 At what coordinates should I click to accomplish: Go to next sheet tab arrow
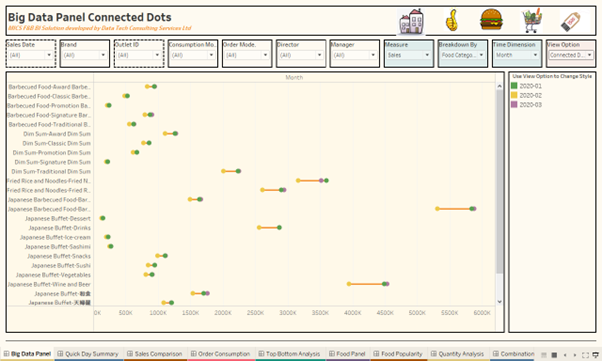click(575, 354)
